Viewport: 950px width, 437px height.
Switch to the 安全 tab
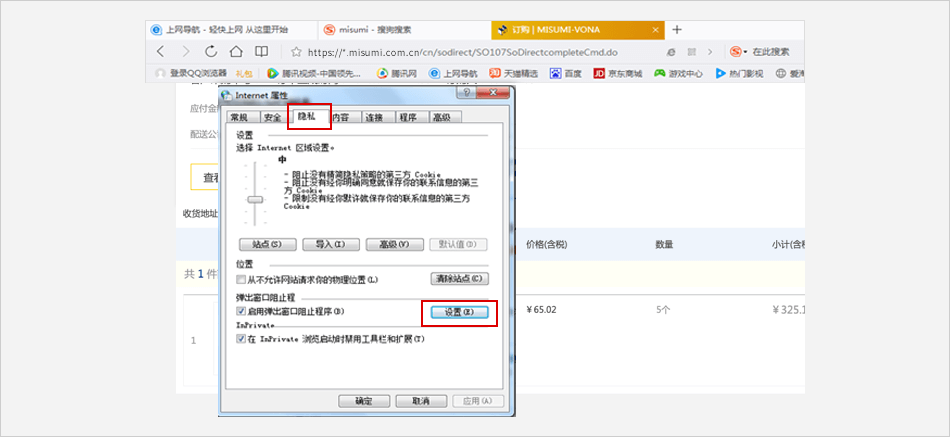271,117
